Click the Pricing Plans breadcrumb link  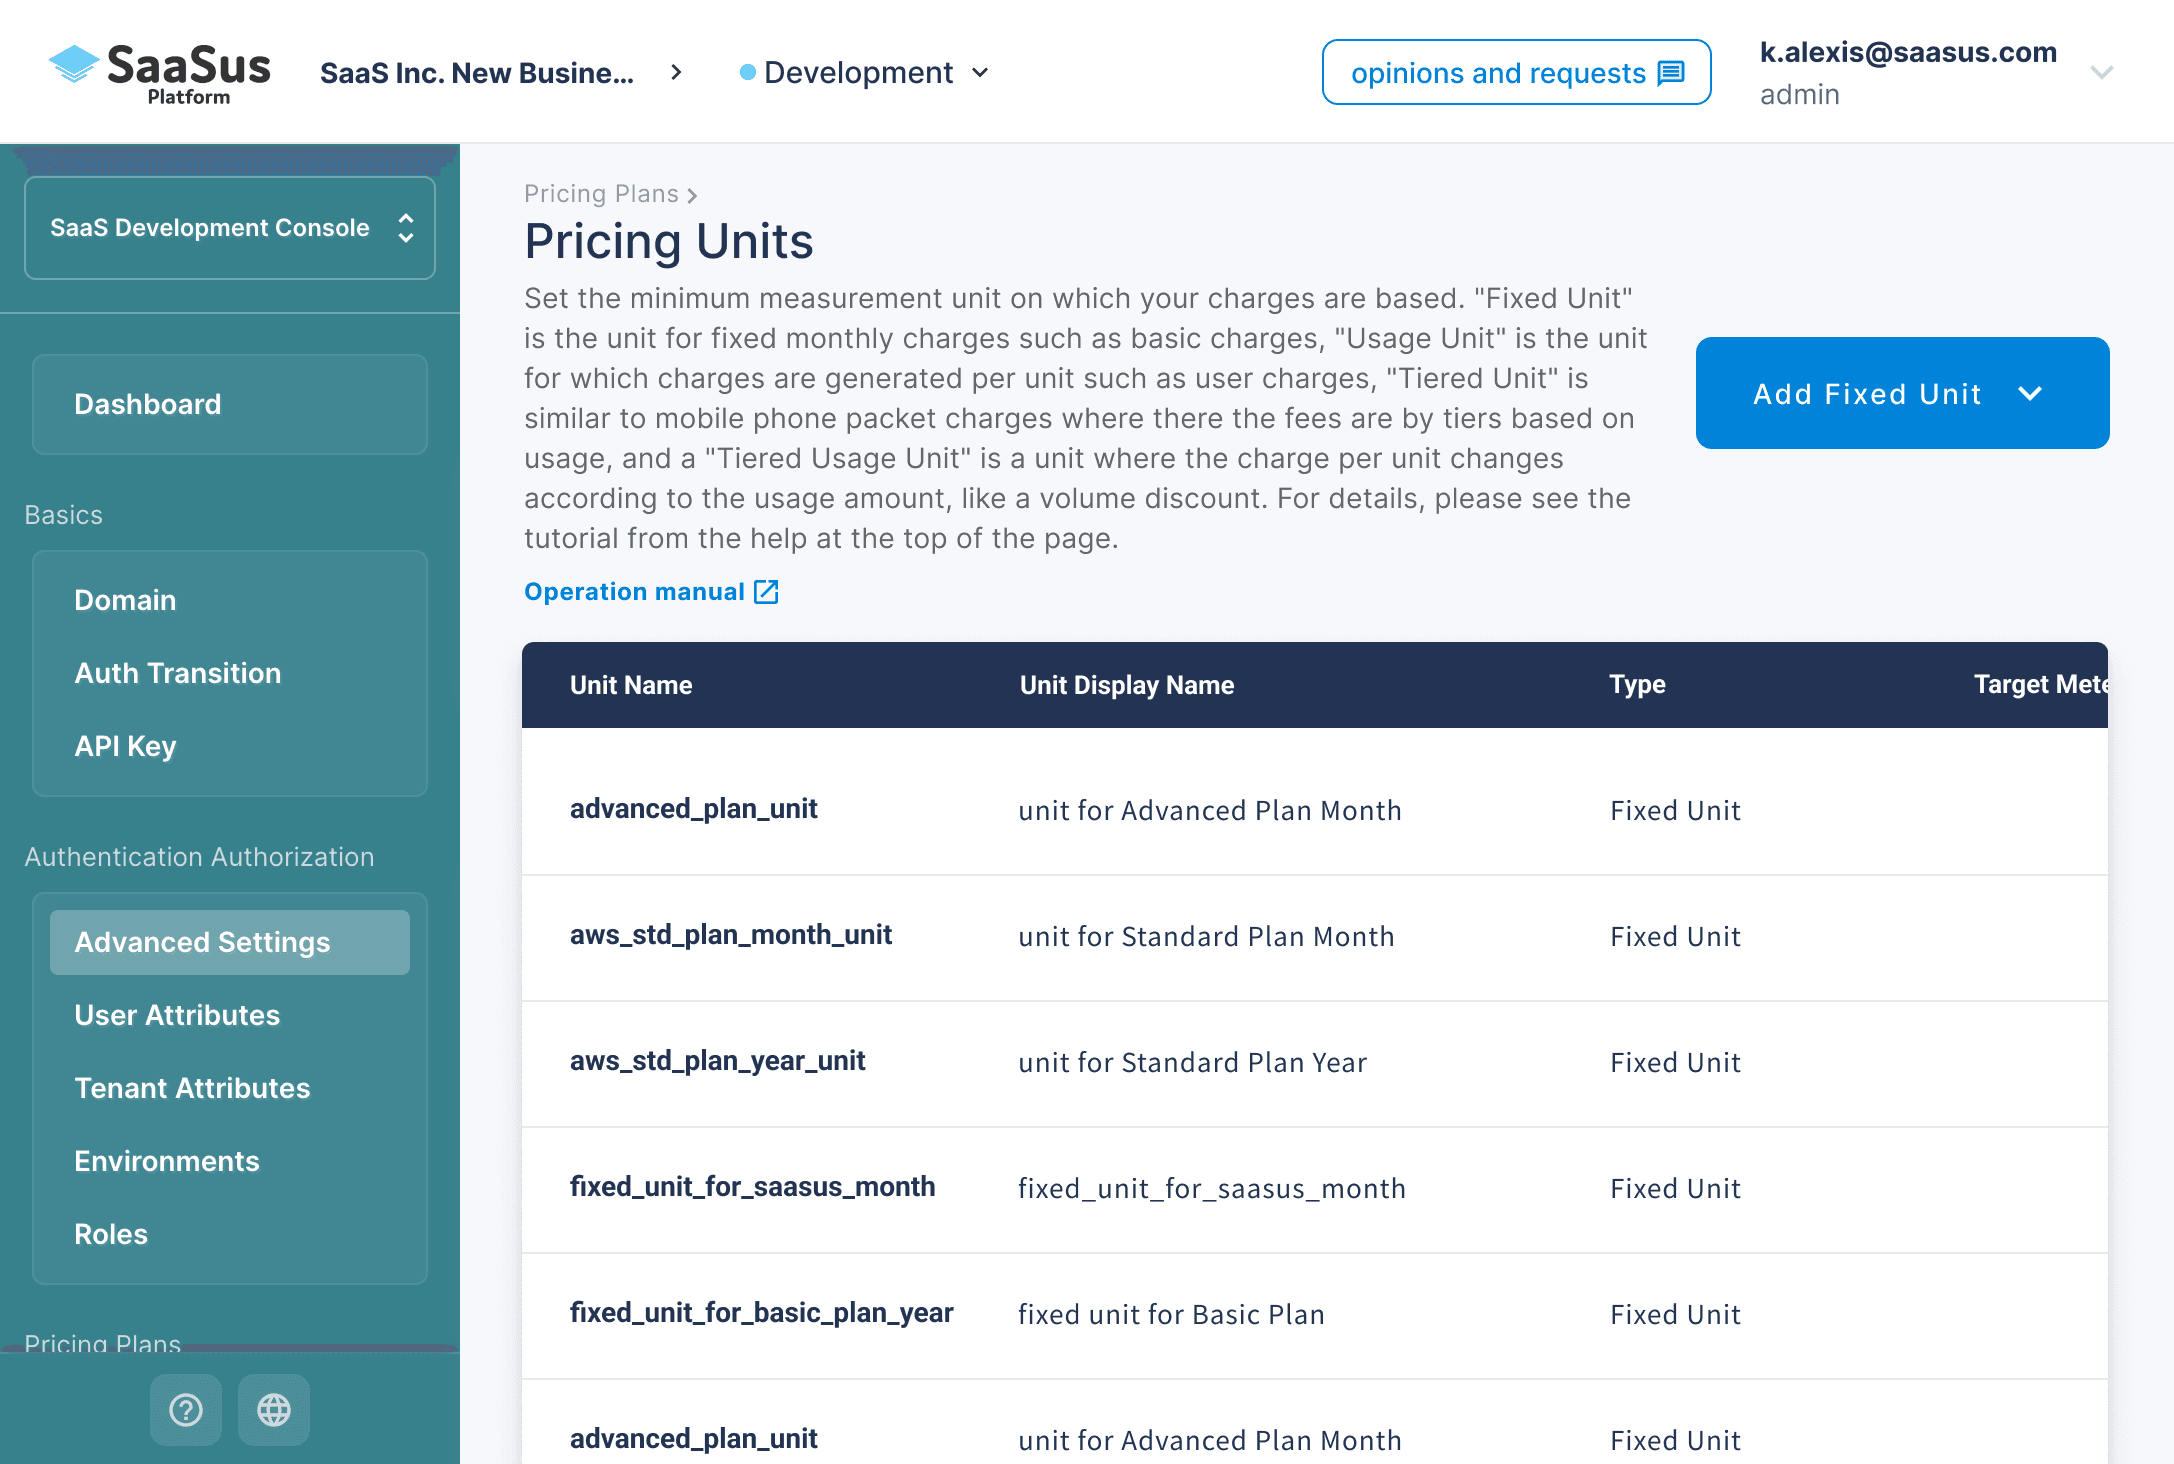click(x=601, y=194)
